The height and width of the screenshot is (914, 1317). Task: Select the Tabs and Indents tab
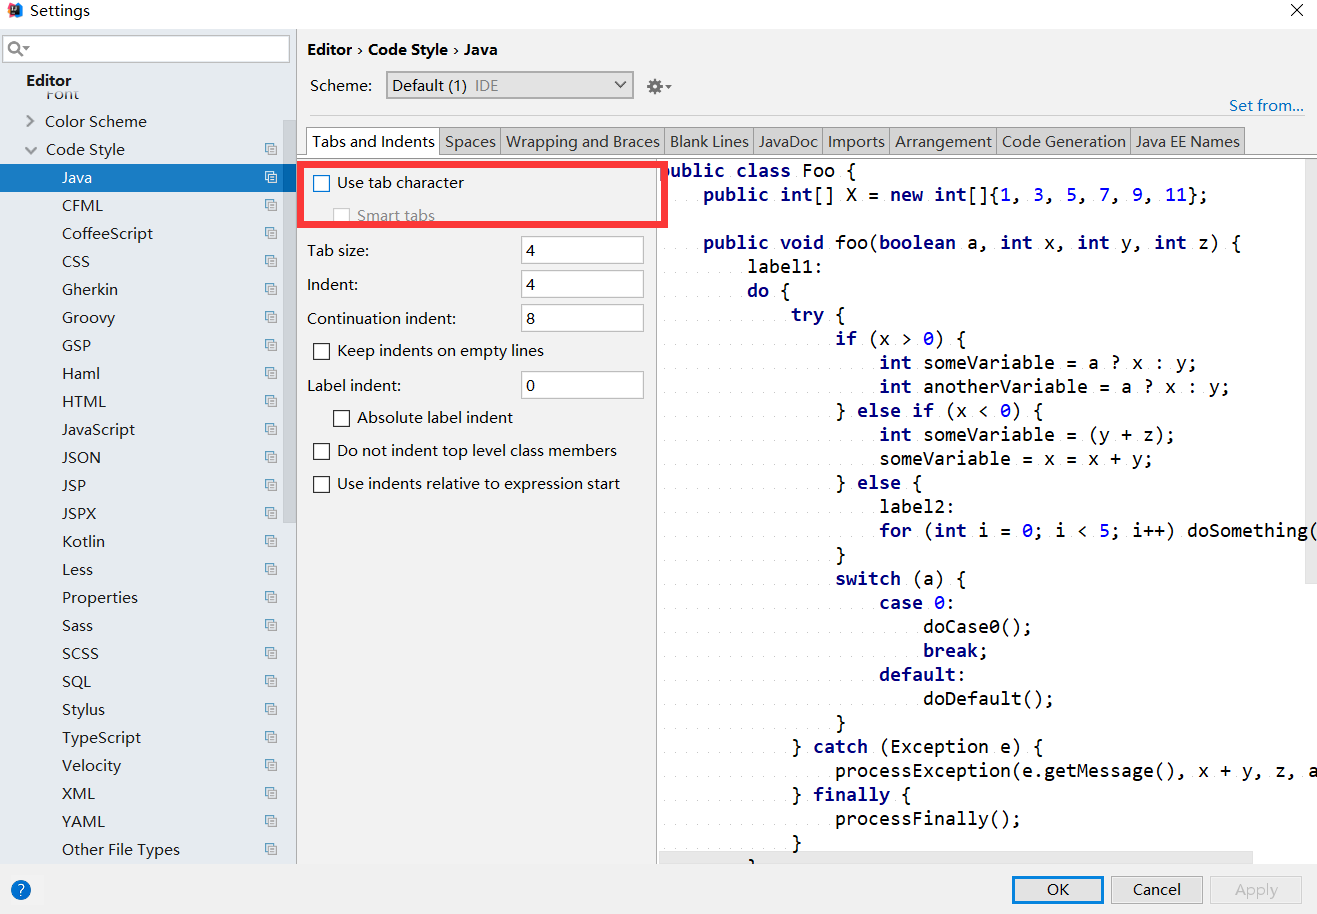tap(373, 142)
